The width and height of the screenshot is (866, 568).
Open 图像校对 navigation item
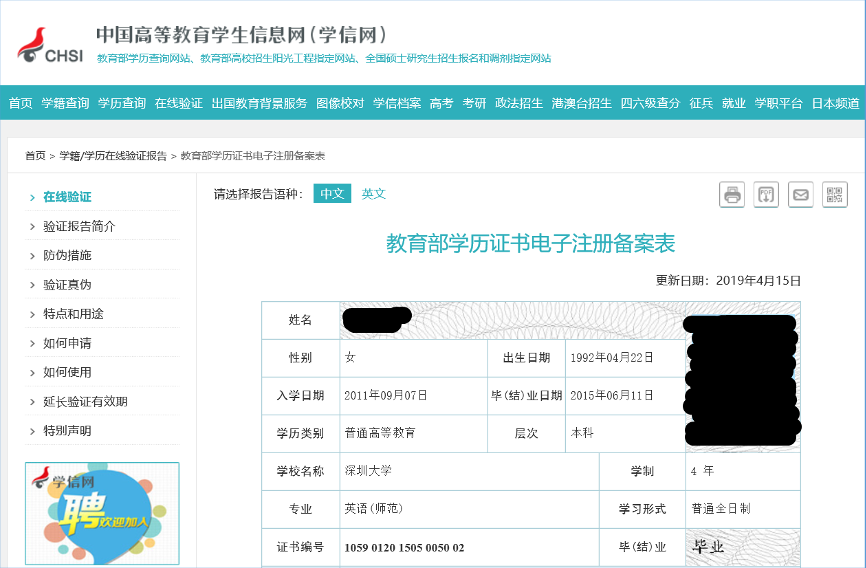(340, 103)
